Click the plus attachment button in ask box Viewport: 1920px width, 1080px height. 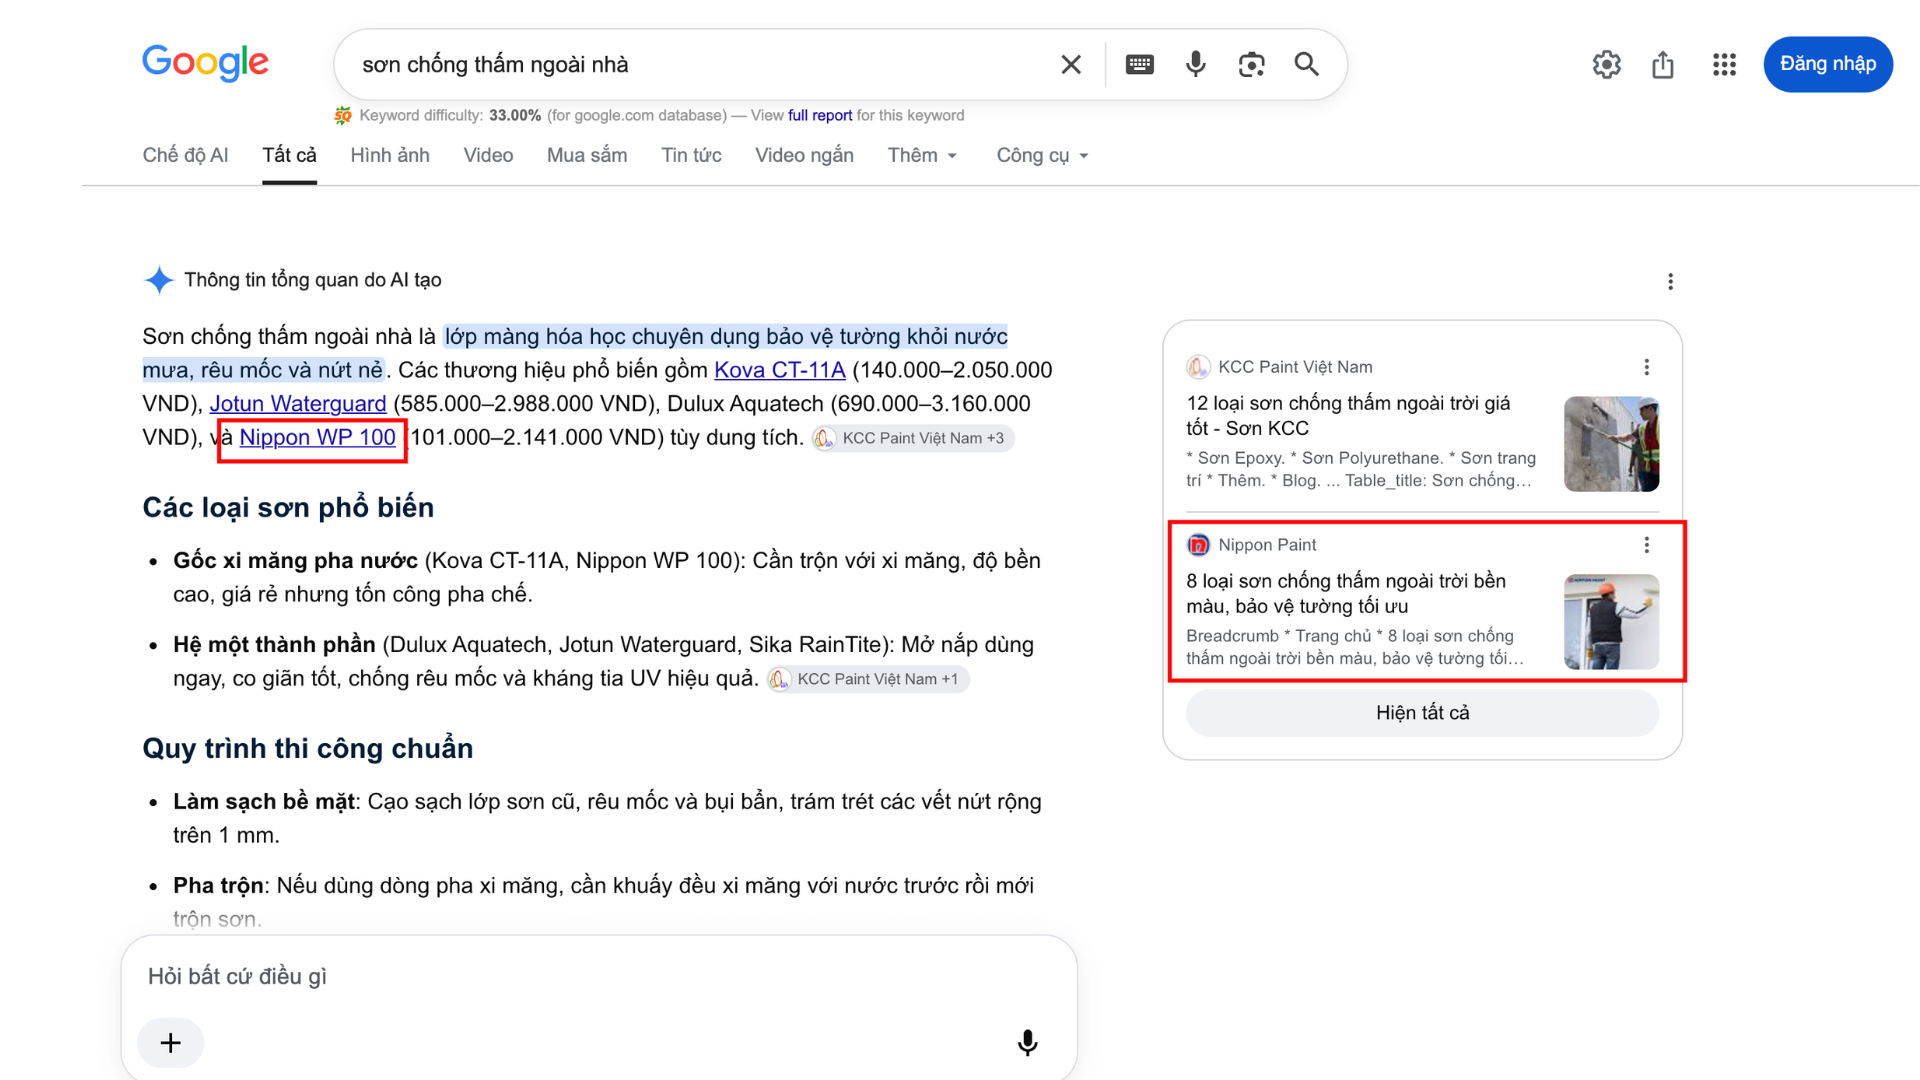[171, 1043]
